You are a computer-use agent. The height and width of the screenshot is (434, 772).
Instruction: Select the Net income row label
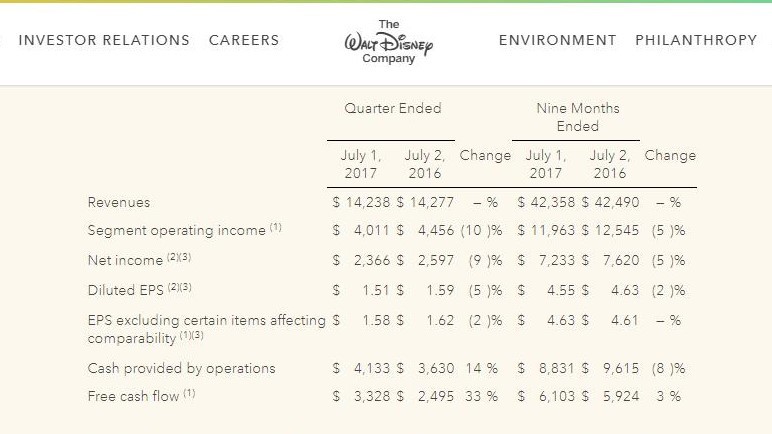point(125,260)
